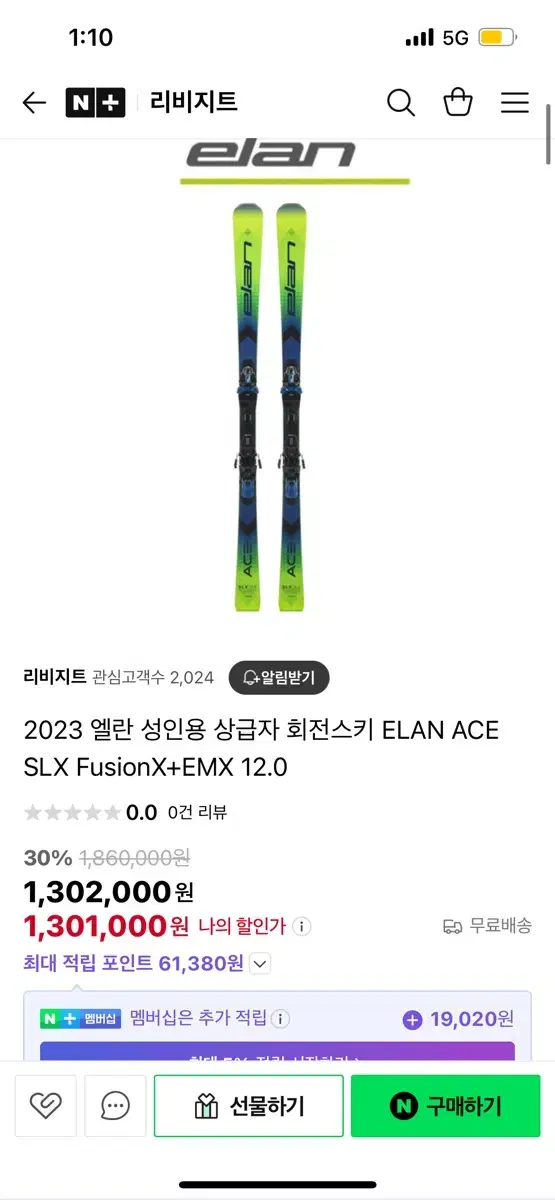Viewport: 555px width, 1200px height.
Task: Open the 리비지트 seller link above title
Action: point(55,677)
